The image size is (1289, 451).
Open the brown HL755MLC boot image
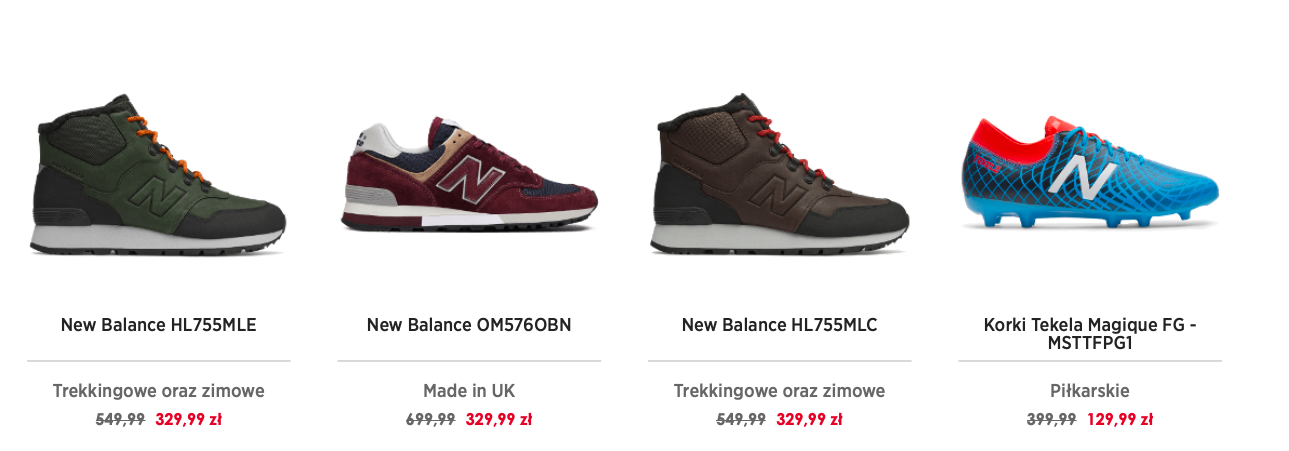tap(779, 178)
